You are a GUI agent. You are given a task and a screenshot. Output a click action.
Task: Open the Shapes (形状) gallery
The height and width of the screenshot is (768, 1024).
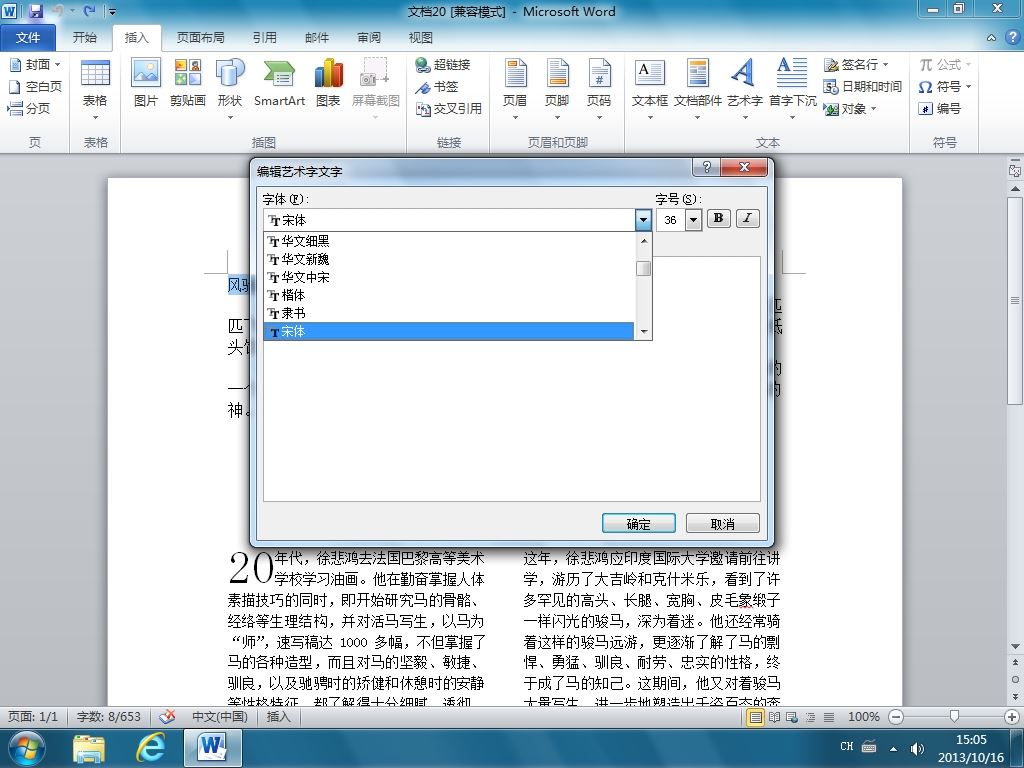pyautogui.click(x=230, y=90)
